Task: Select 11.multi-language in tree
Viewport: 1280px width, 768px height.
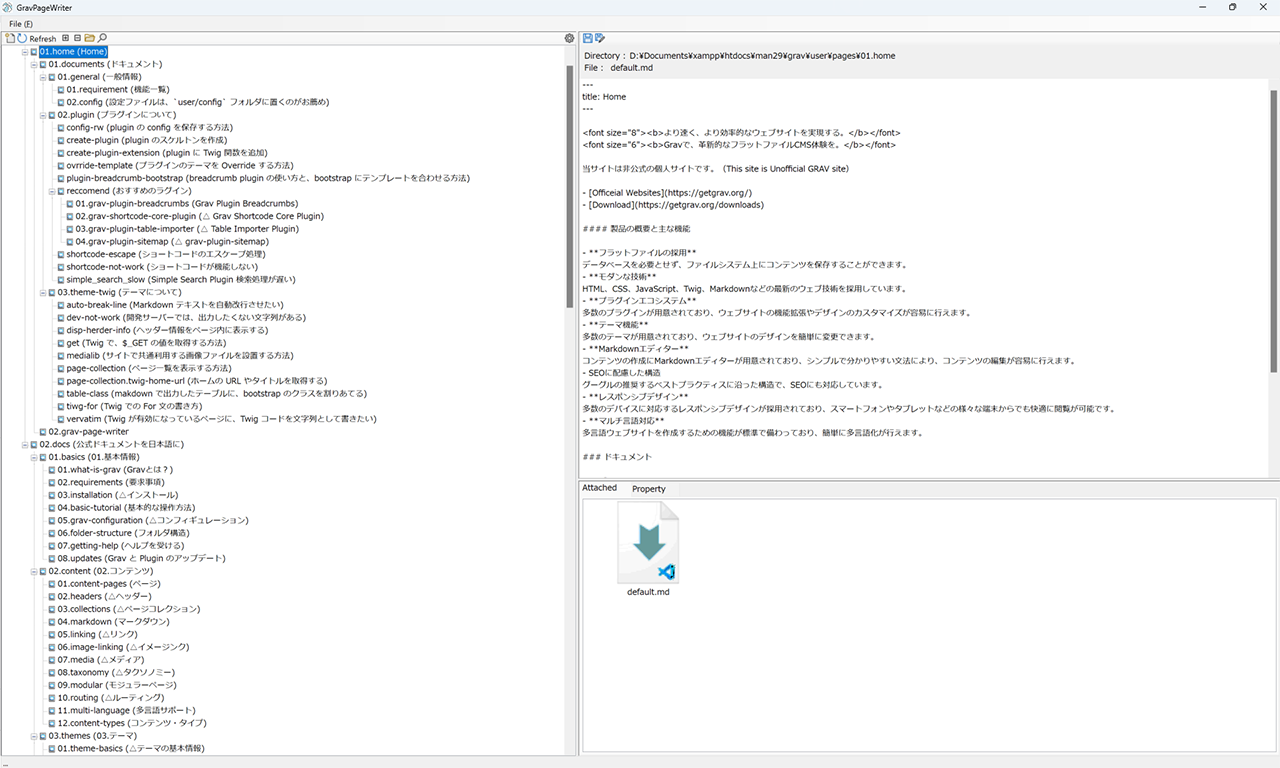Action: [x=129, y=710]
